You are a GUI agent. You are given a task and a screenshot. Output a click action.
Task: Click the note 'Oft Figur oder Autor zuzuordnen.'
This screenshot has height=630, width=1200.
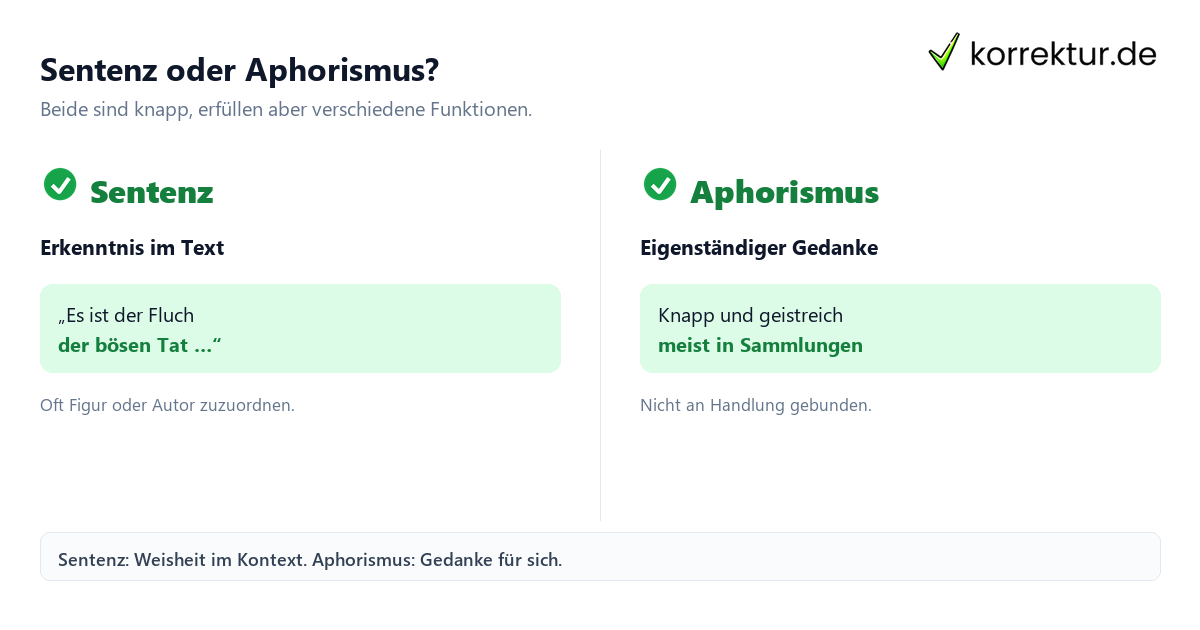(167, 405)
